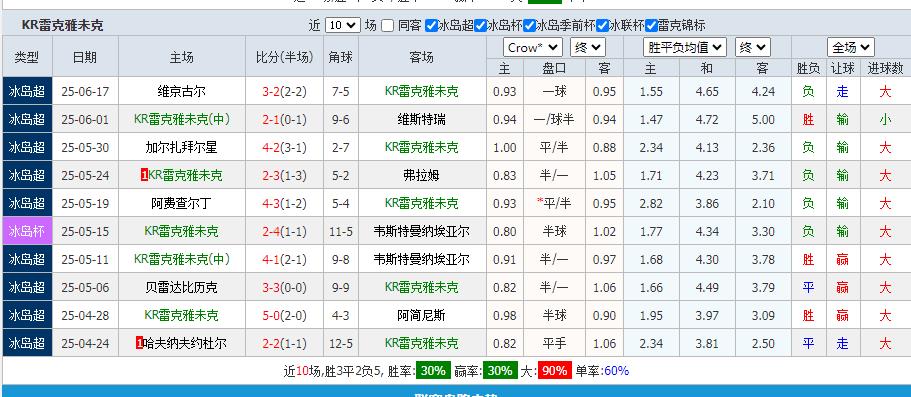This screenshot has height=397, width=911.
Task: Open the 终 dropdown beside 胜平负均值
Action: tap(752, 47)
